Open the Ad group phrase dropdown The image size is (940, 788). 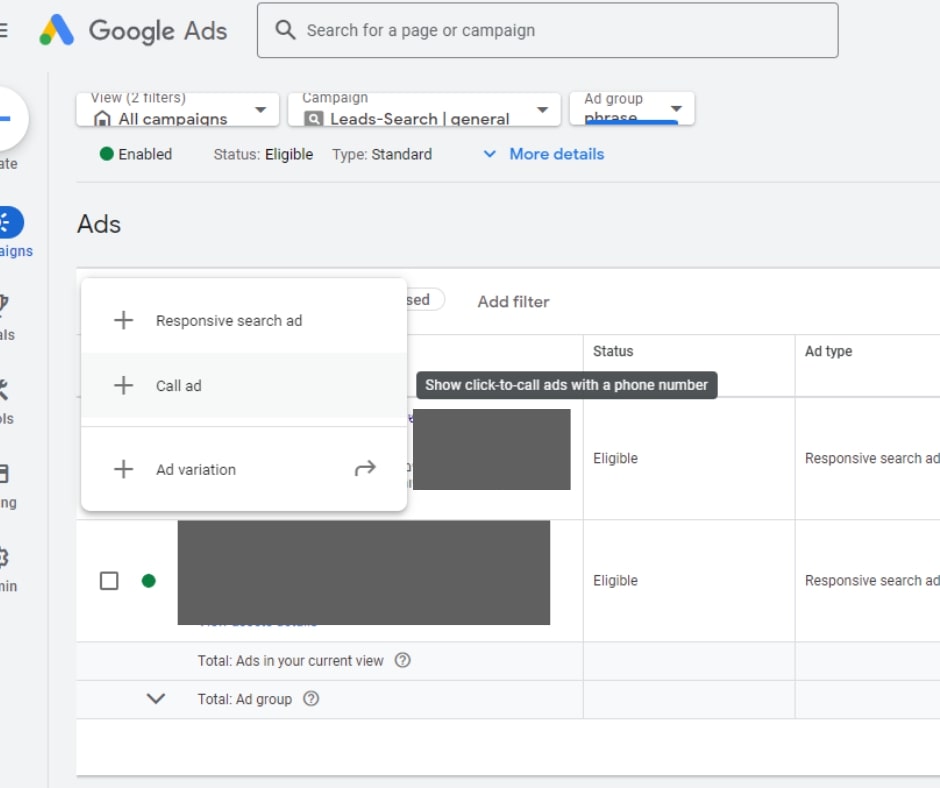[x=631, y=109]
